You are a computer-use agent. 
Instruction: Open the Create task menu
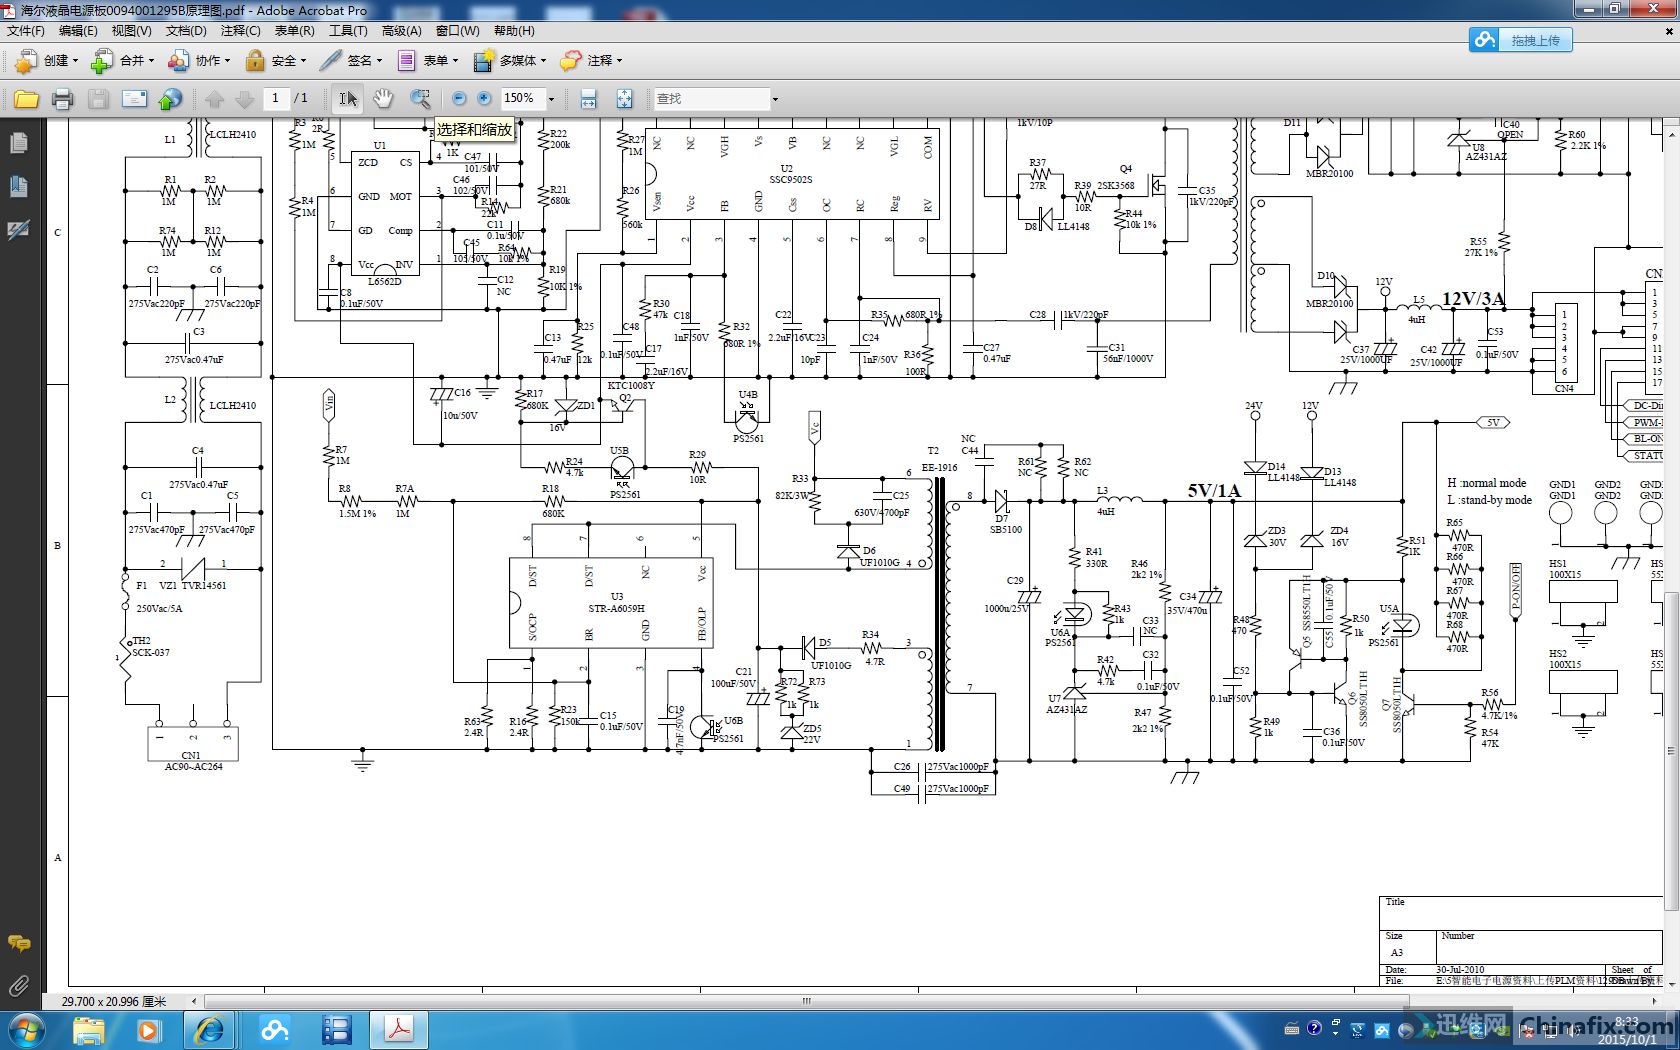46,61
